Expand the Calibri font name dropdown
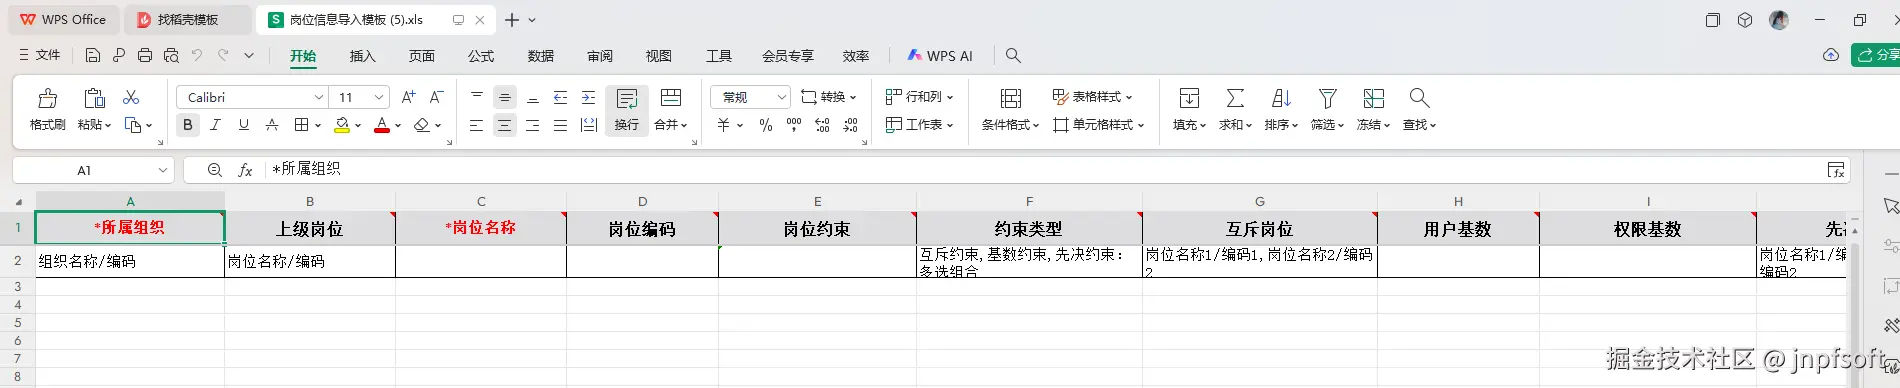This screenshot has height=388, width=1900. (319, 97)
